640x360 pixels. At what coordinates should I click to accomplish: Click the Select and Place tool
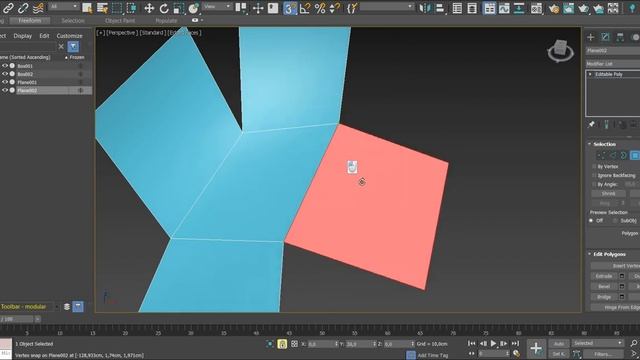(193, 8)
